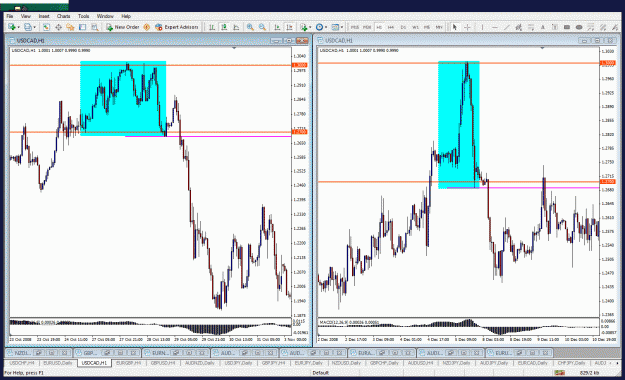Enable the standard arrow Cursor mode

[x=454, y=27]
